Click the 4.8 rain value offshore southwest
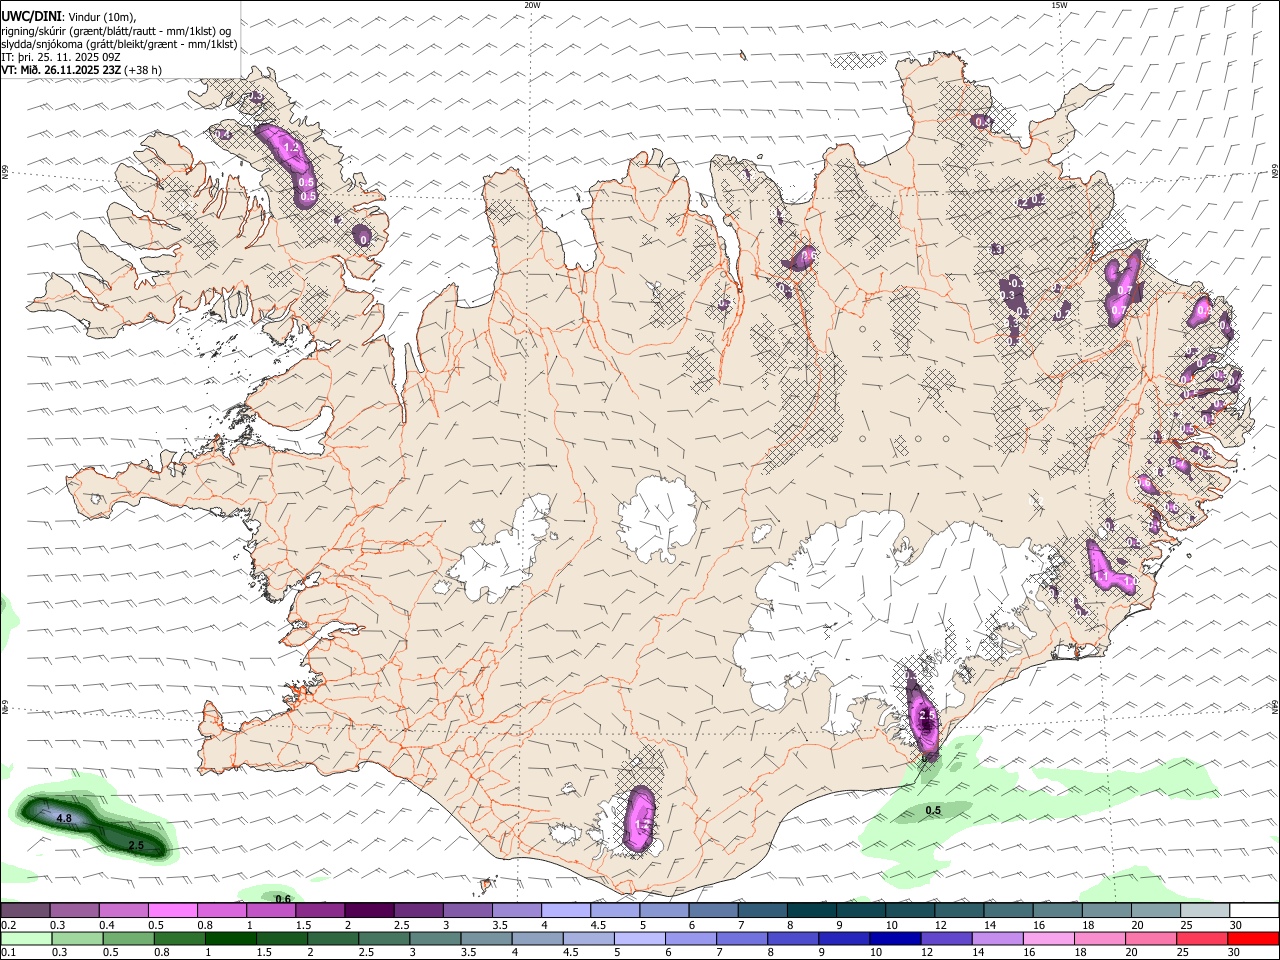The width and height of the screenshot is (1280, 960). 63,819
